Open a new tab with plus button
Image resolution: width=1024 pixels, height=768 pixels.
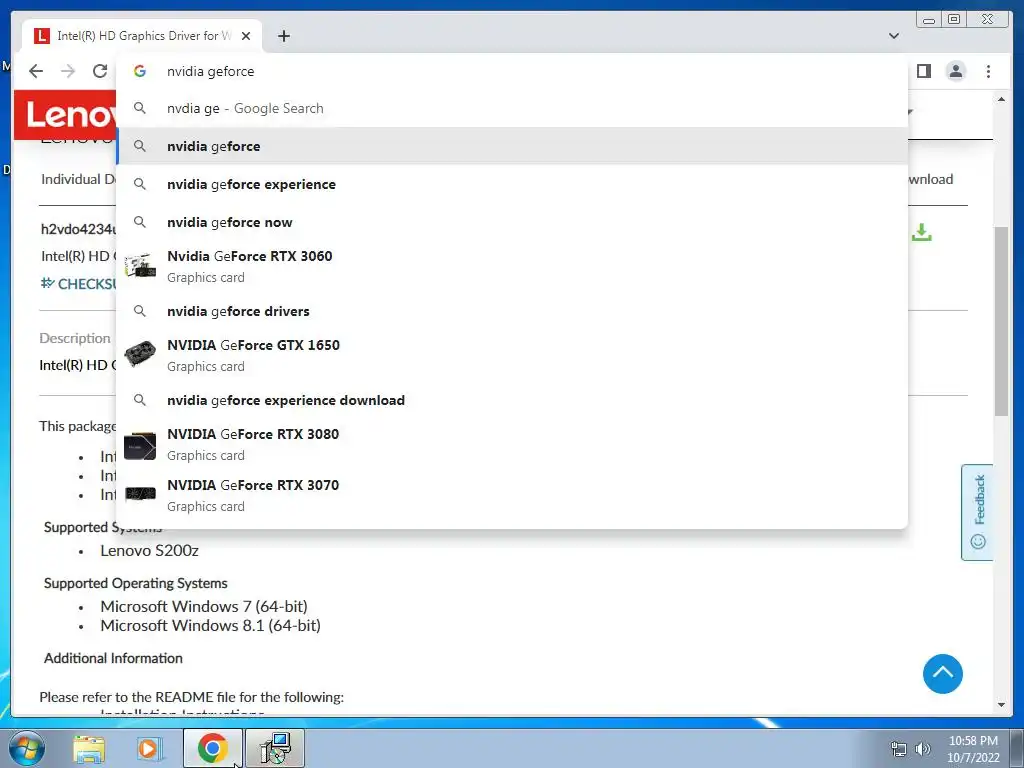283,36
